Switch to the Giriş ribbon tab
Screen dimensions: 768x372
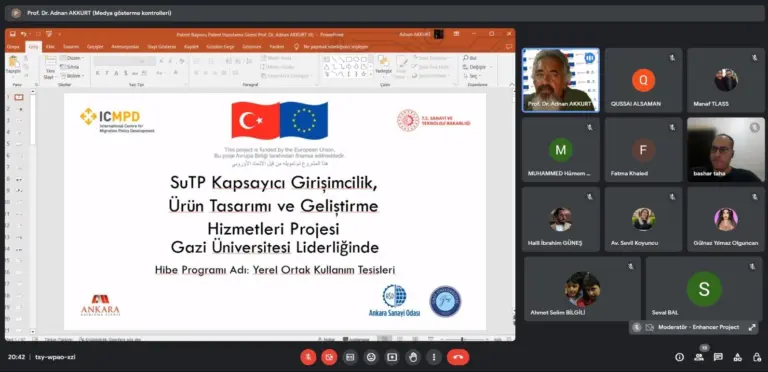click(x=33, y=47)
